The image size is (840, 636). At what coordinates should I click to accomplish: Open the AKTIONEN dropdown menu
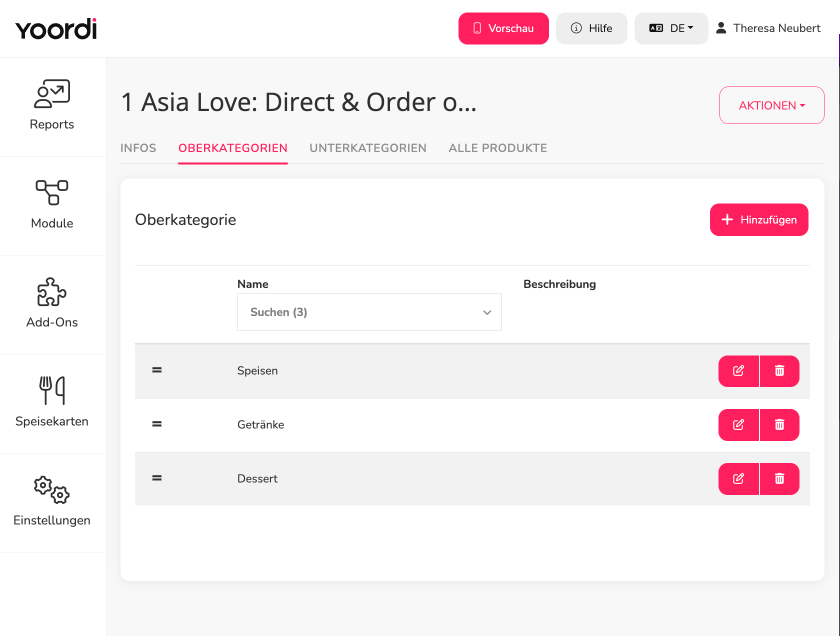point(771,105)
